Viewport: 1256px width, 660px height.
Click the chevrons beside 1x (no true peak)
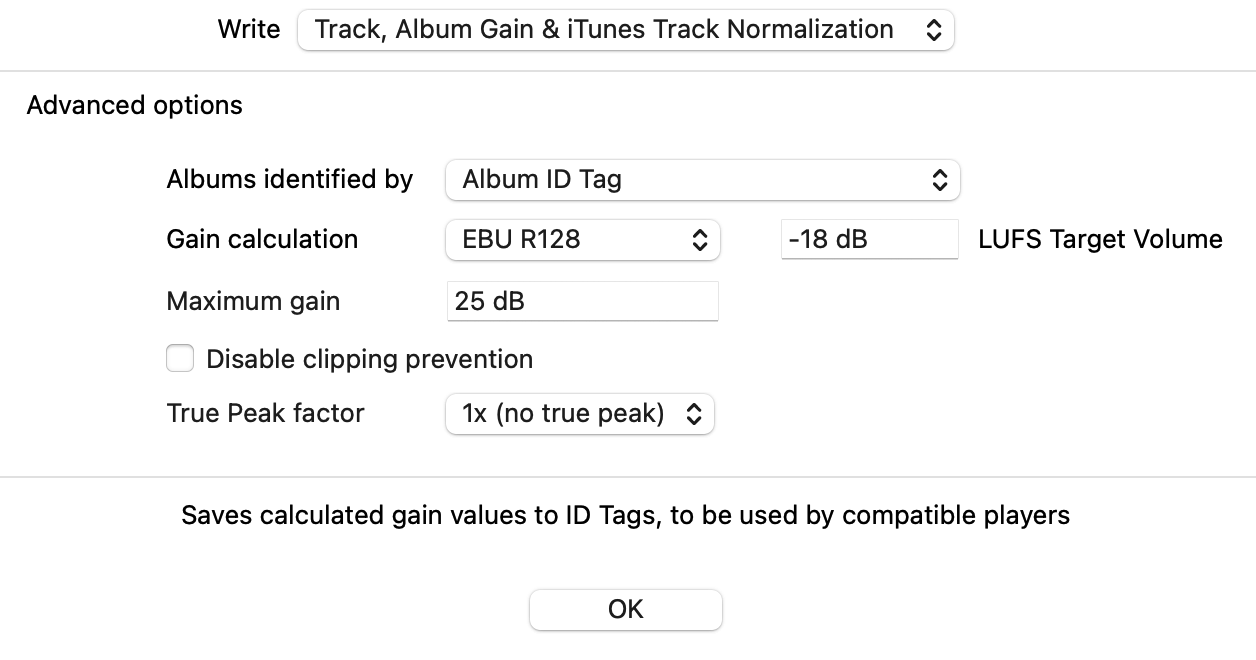694,414
